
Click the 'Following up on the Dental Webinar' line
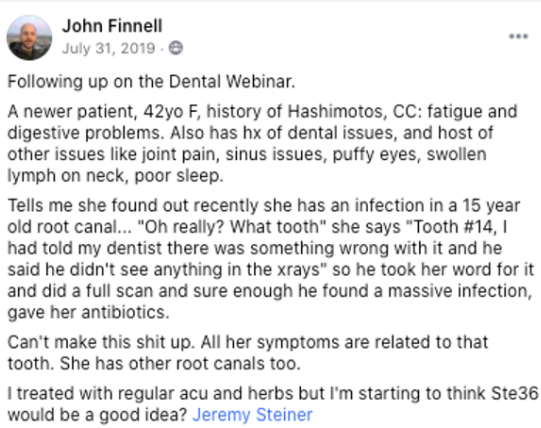(151, 82)
